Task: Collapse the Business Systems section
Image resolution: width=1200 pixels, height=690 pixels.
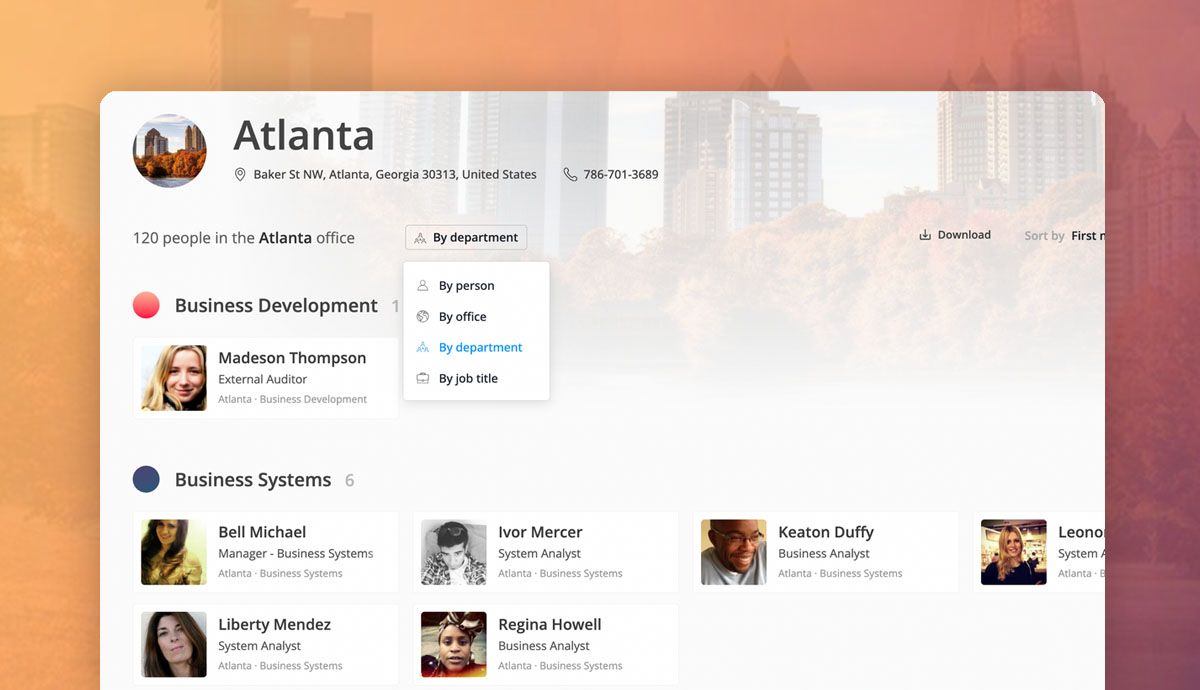Action: (x=252, y=479)
